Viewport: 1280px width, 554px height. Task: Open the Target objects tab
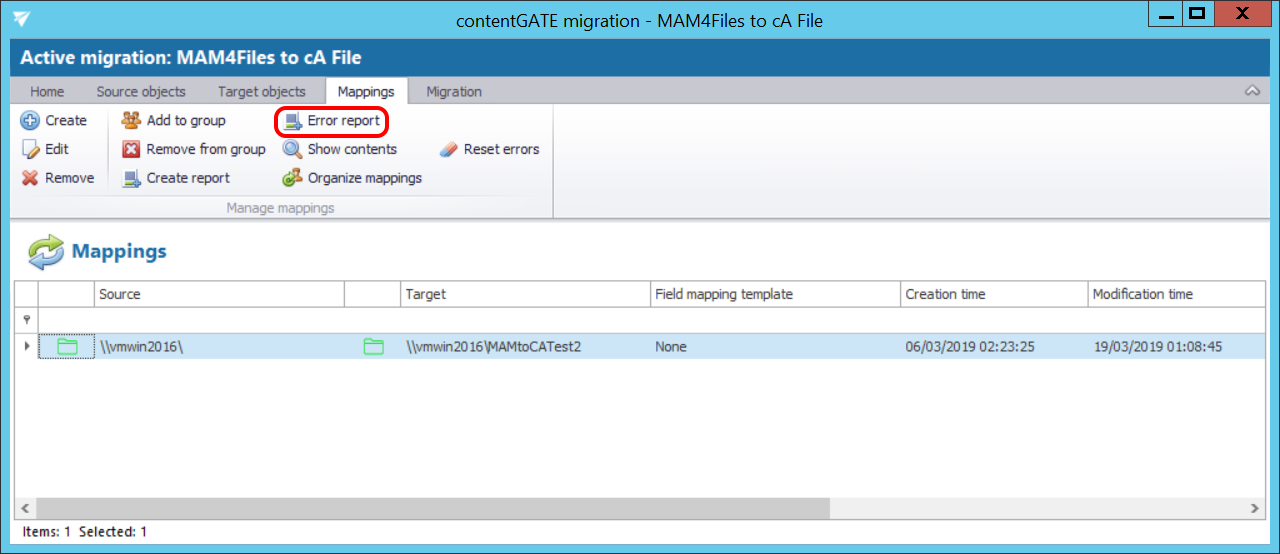point(262,91)
